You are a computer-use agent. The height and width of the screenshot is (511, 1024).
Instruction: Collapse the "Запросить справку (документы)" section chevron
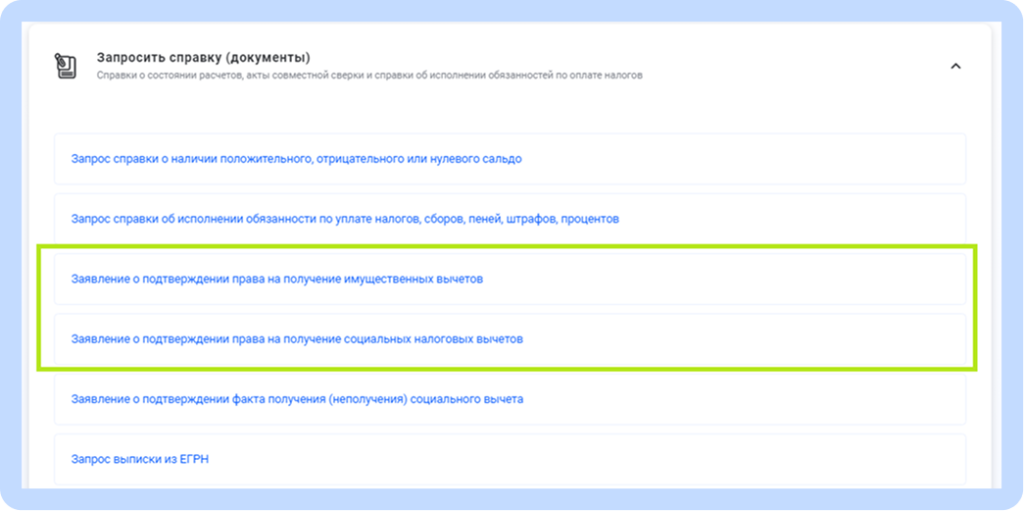[x=955, y=66]
